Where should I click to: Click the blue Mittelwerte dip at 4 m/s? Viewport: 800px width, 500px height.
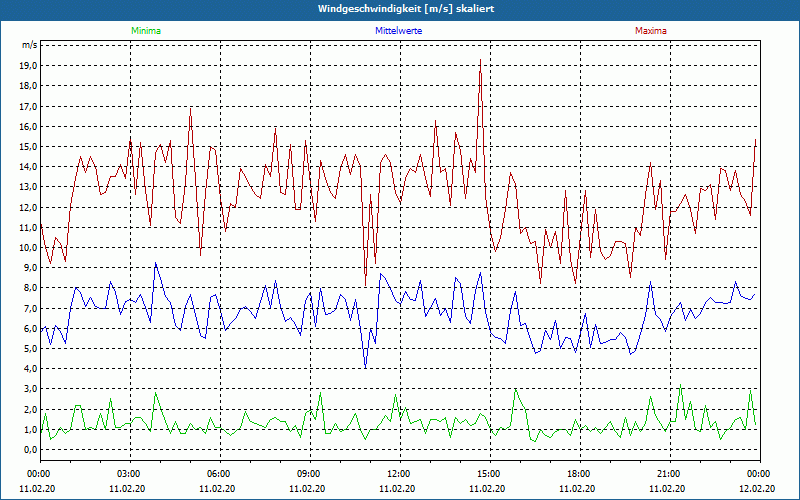coord(366,367)
